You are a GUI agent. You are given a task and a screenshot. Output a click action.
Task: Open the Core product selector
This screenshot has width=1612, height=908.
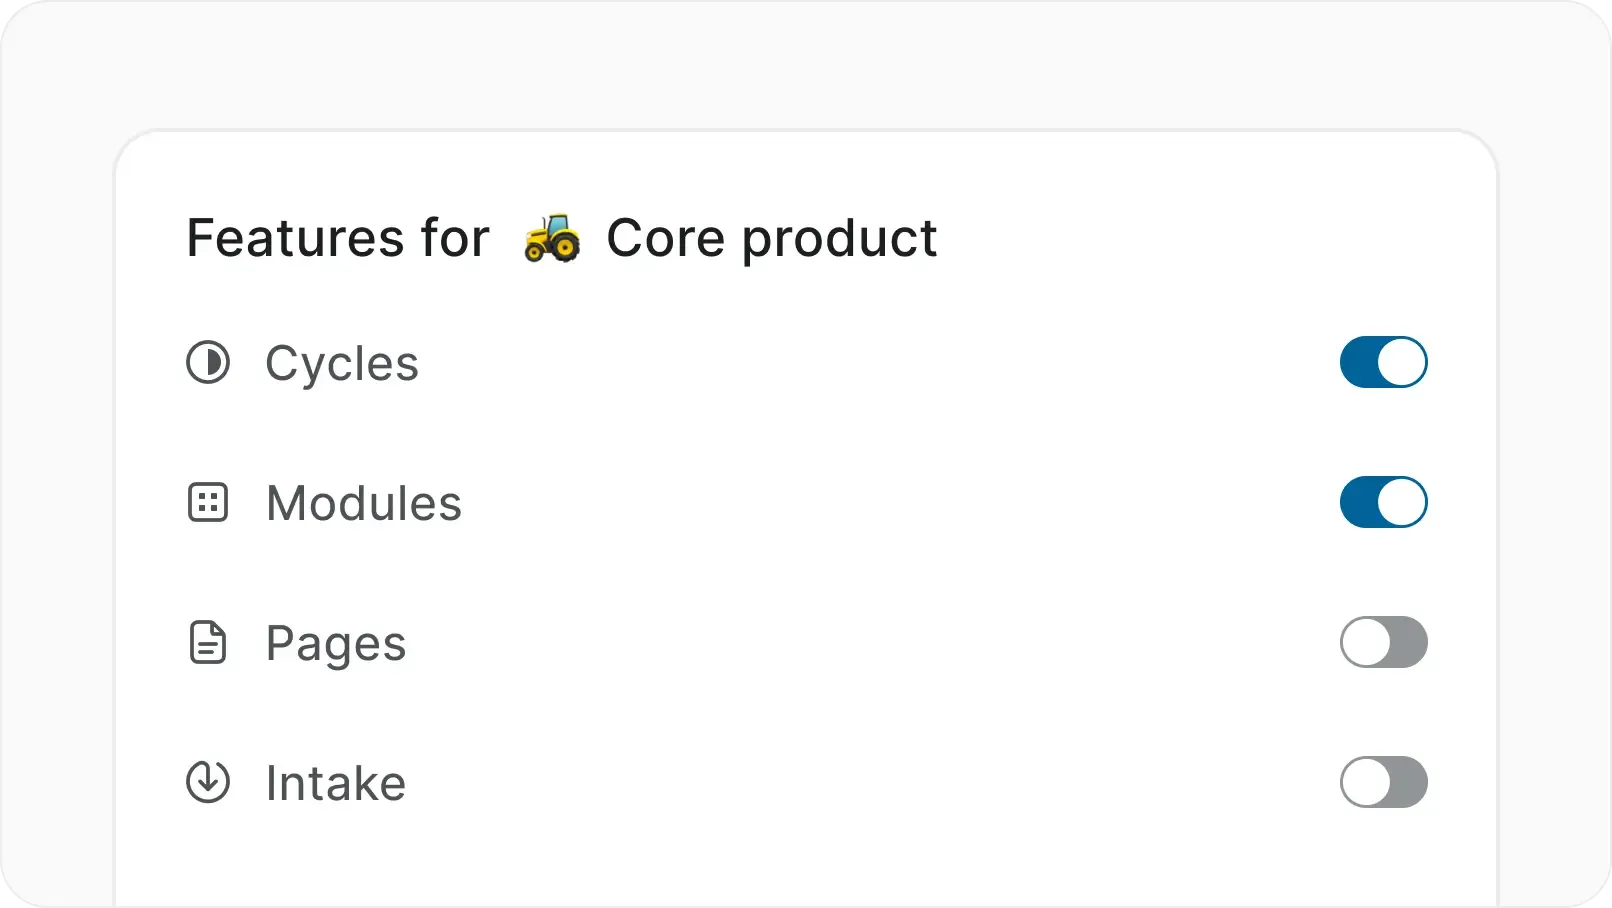coord(772,238)
